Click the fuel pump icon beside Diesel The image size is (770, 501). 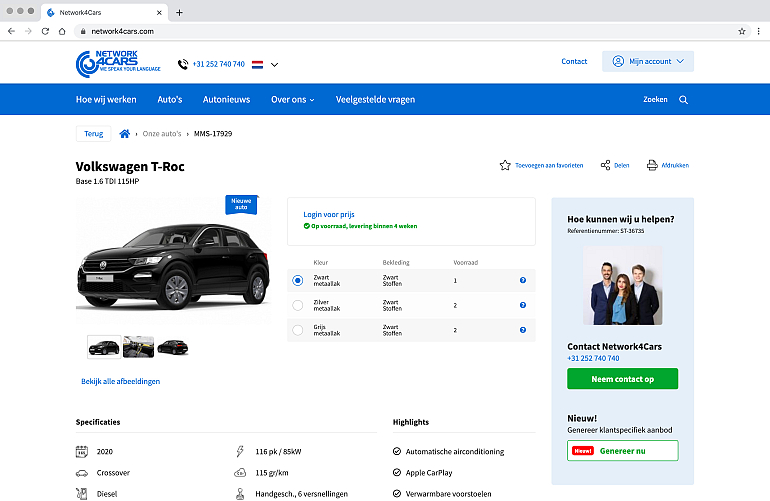pyautogui.click(x=82, y=494)
